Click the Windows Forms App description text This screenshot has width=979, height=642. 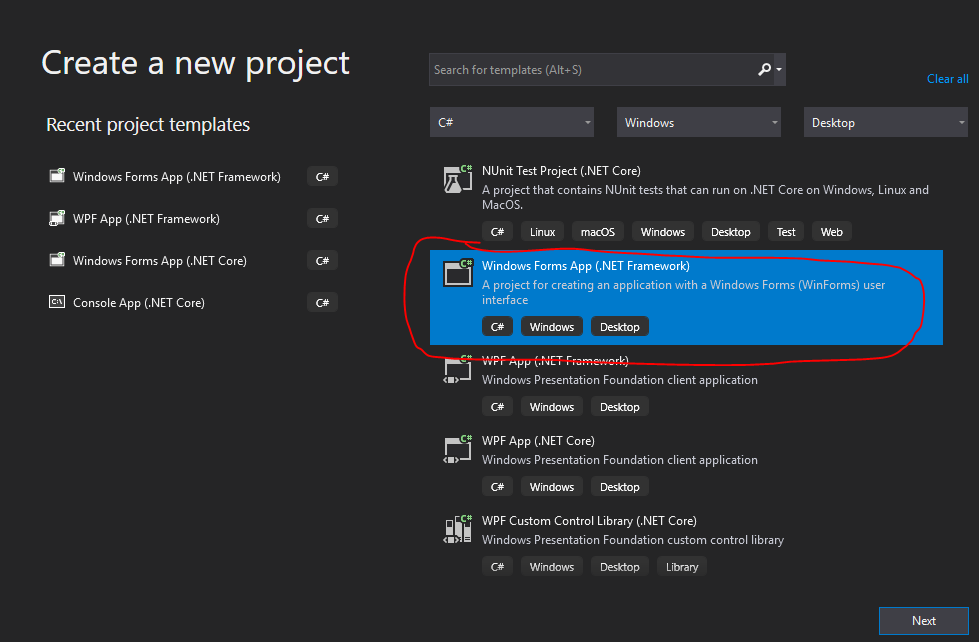coord(683,292)
